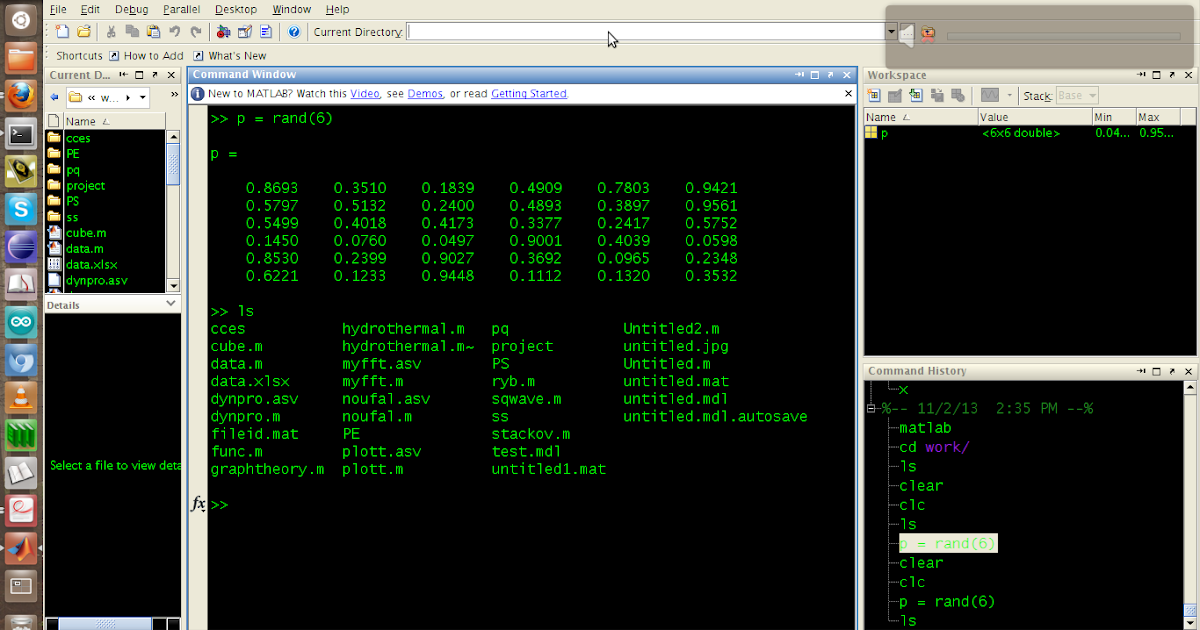Click the Getting Started link
1200x630 pixels.
click(x=528, y=93)
